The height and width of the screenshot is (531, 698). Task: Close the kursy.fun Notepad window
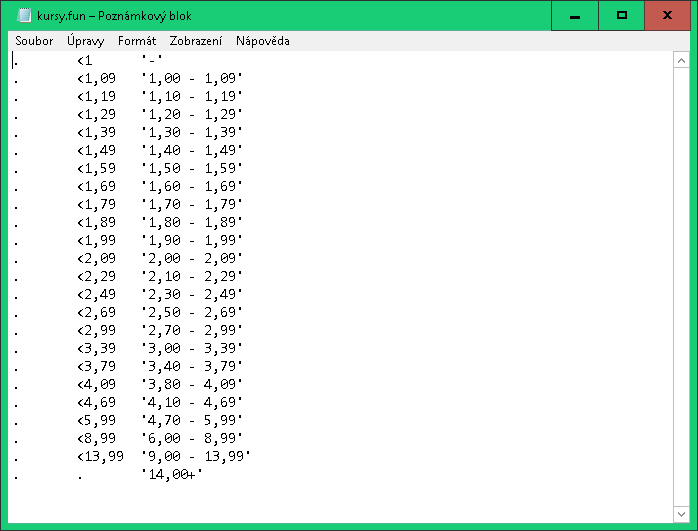pyautogui.click(x=667, y=16)
